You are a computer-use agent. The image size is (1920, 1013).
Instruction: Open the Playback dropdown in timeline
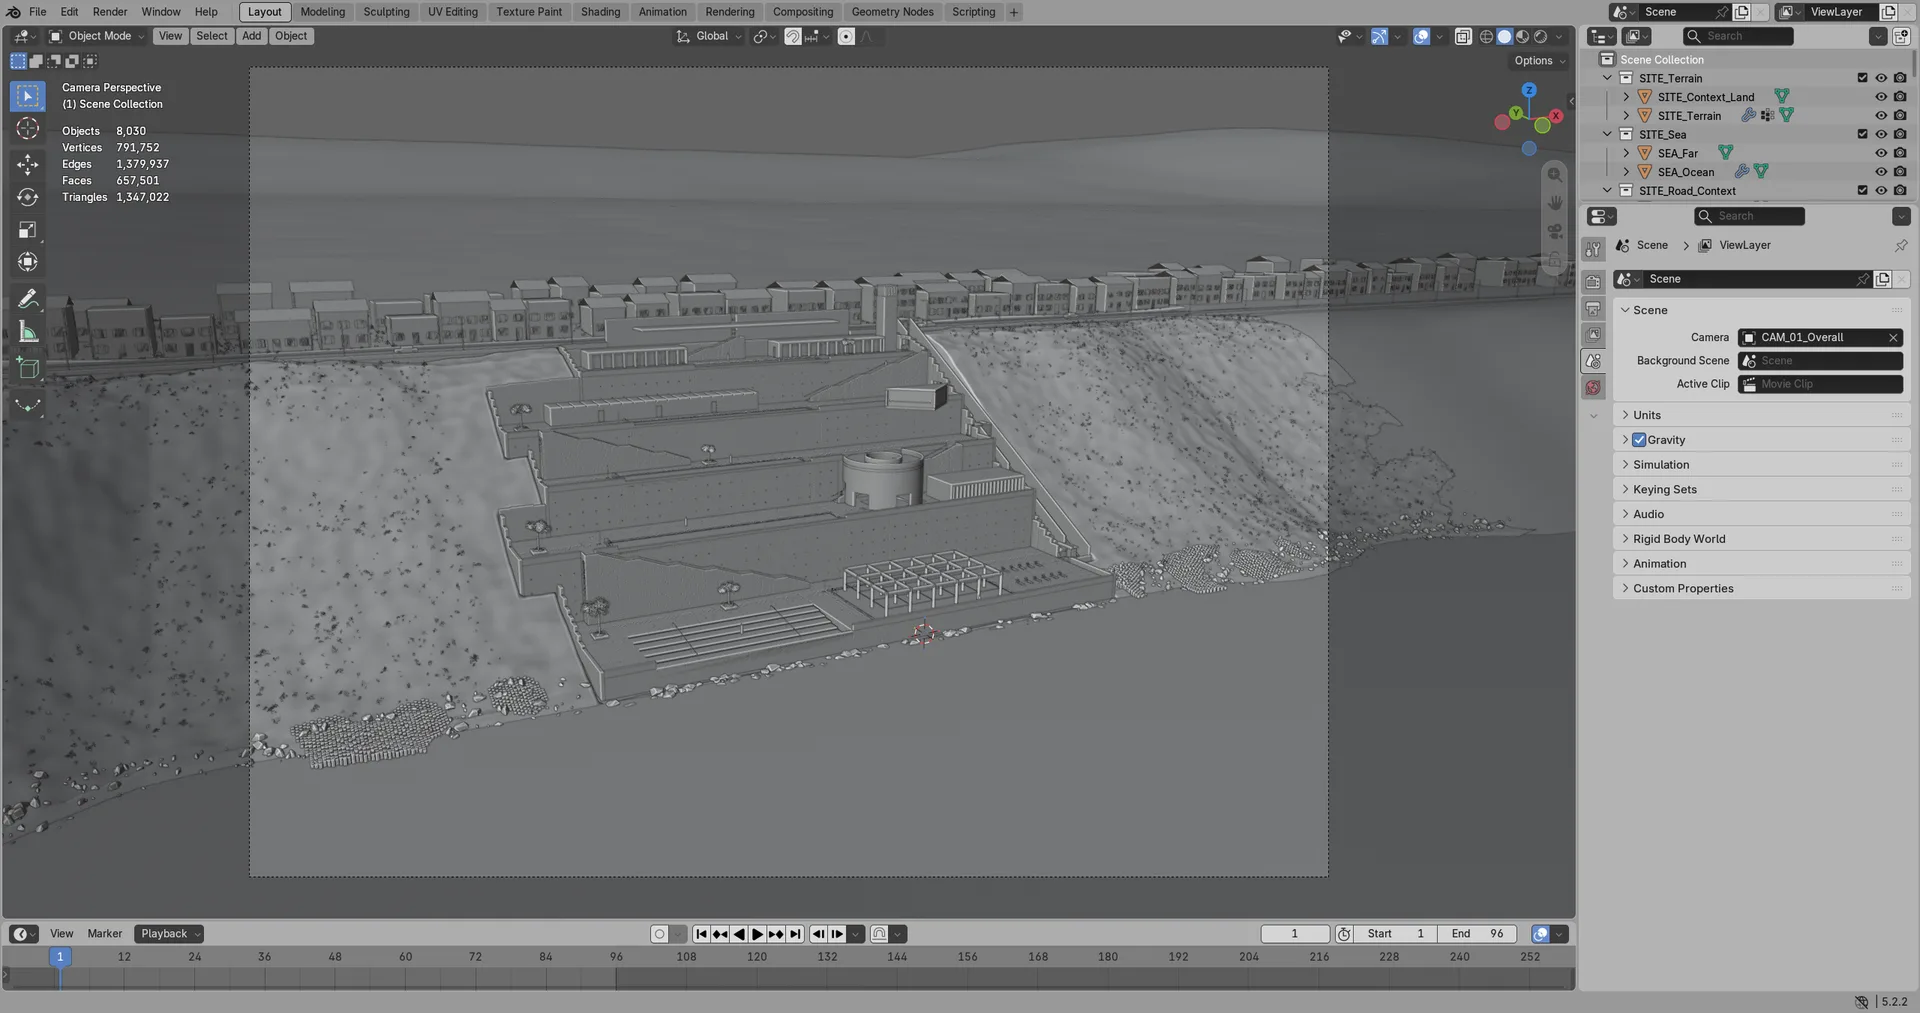(169, 934)
